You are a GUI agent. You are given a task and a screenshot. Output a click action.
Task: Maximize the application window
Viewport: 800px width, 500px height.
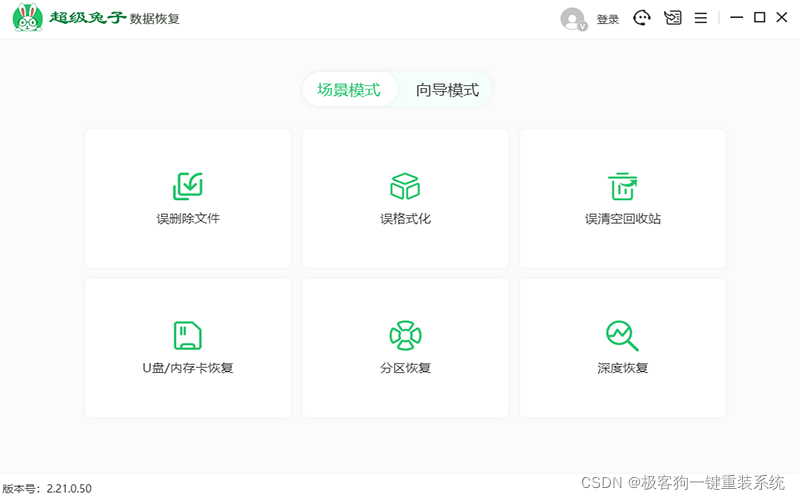pyautogui.click(x=759, y=17)
